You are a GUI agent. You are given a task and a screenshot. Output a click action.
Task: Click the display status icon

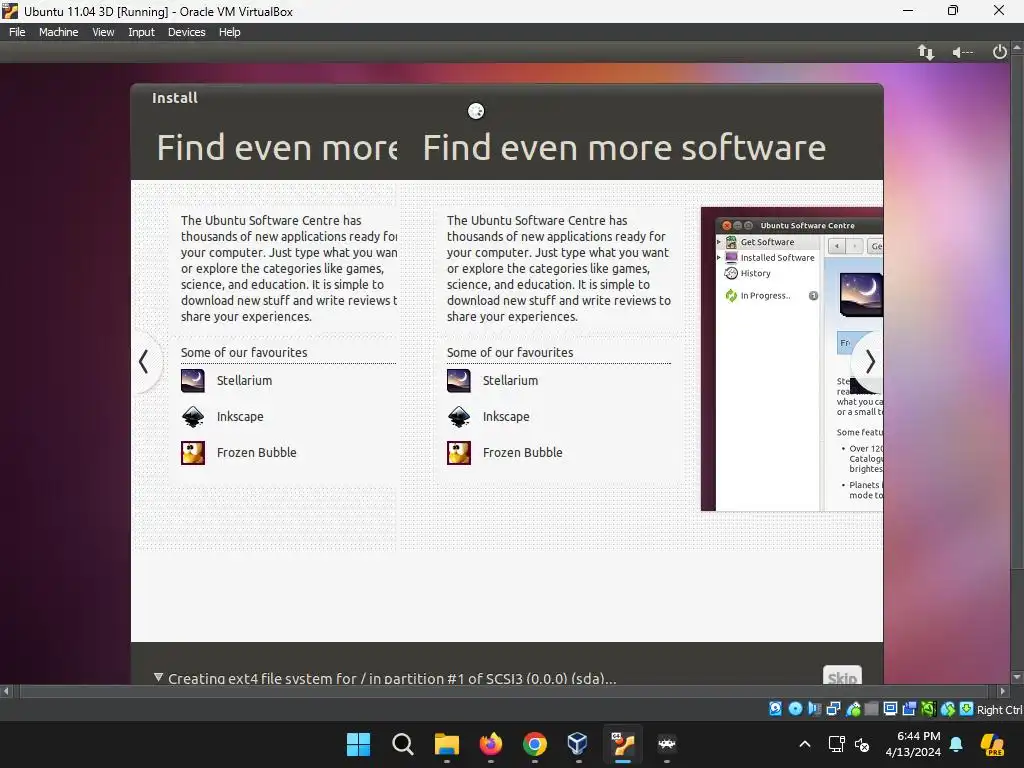[890, 709]
